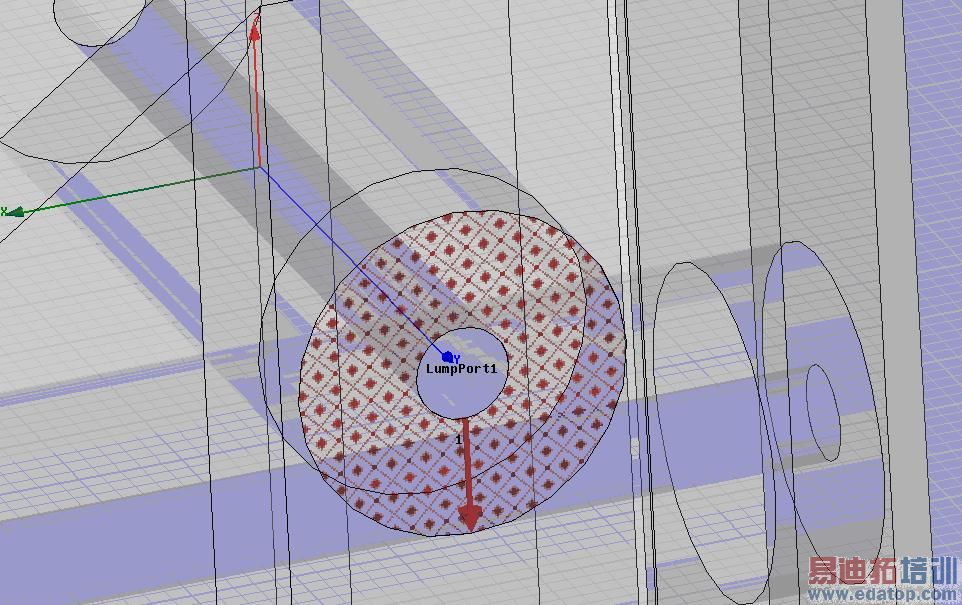
Task: Click the green X axis arrow tip
Action: (x=13, y=212)
